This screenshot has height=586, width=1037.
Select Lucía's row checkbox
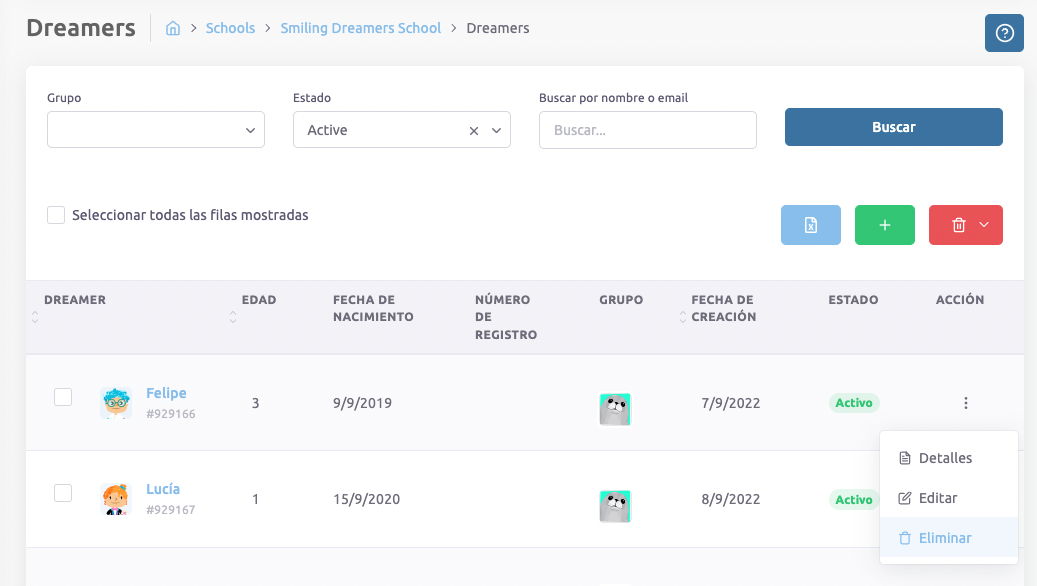[x=63, y=493]
